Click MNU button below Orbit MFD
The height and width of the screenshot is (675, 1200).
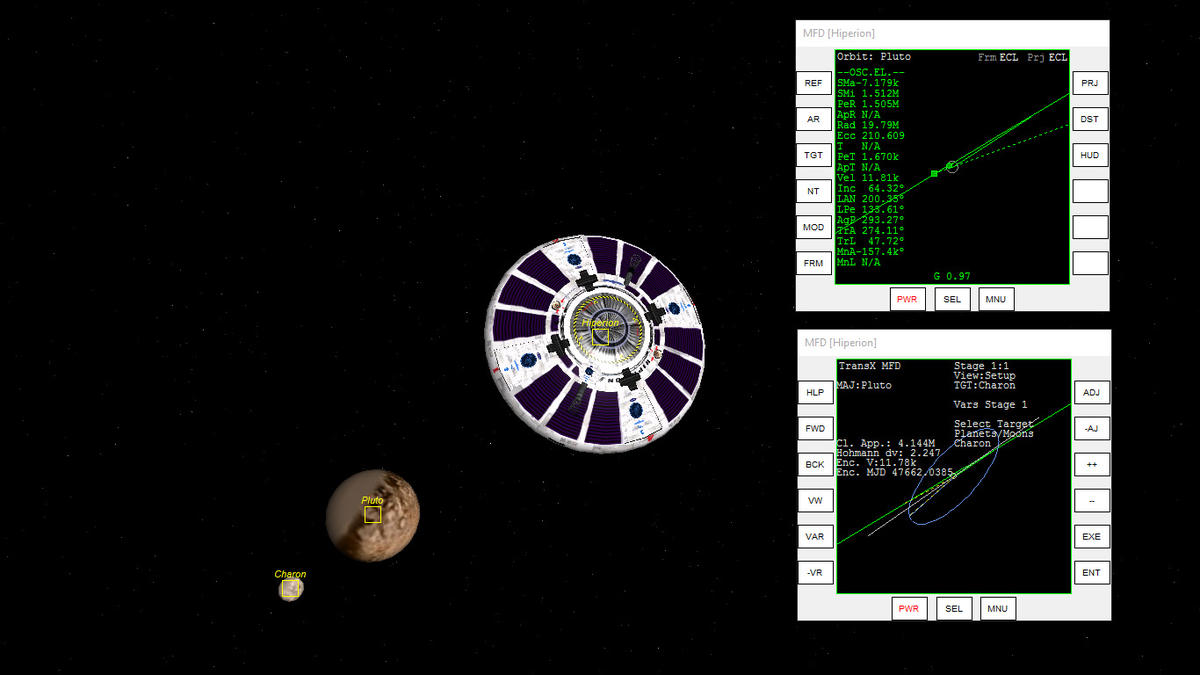(997, 299)
